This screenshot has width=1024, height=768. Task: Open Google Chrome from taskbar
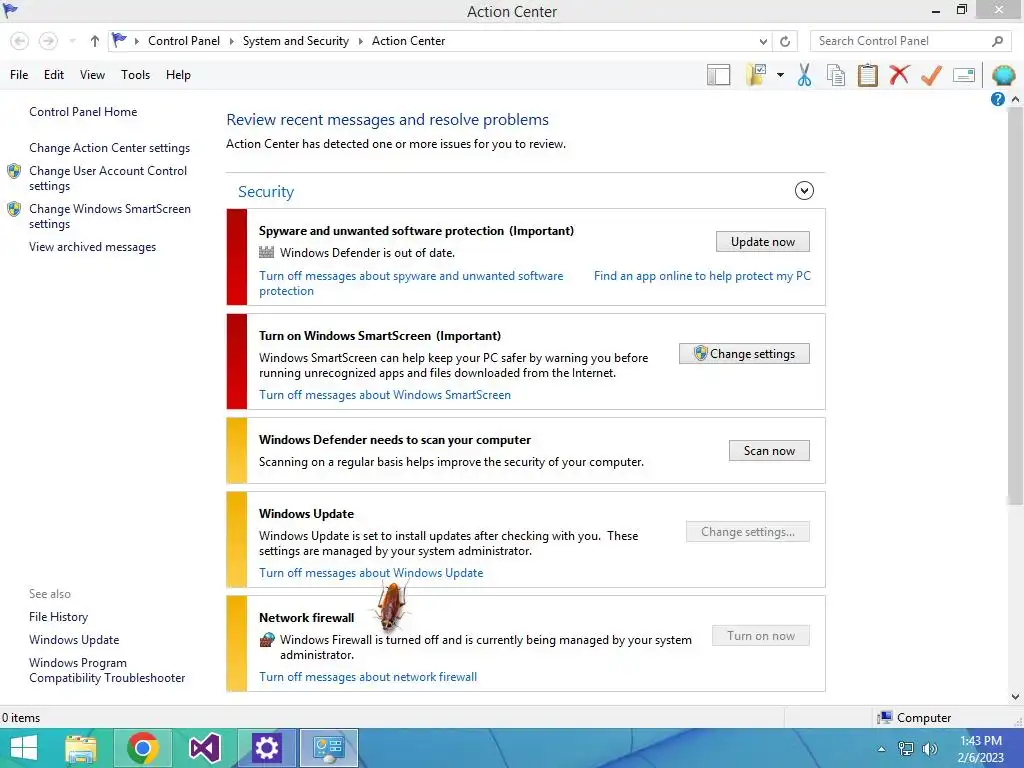(x=143, y=748)
